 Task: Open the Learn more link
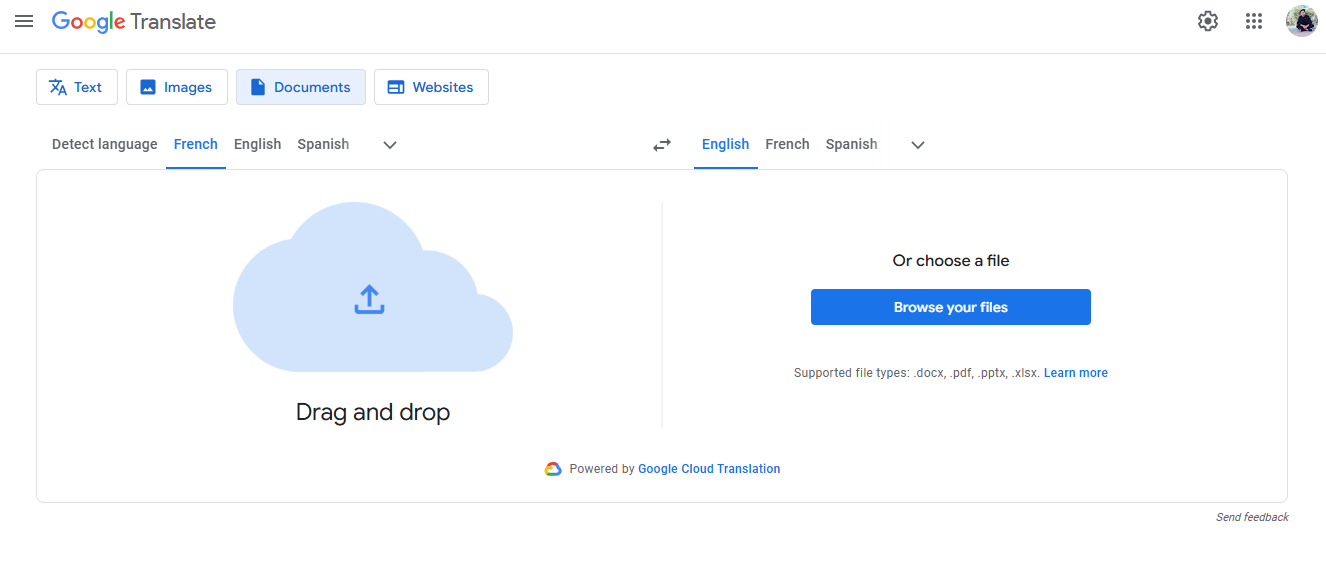1075,372
